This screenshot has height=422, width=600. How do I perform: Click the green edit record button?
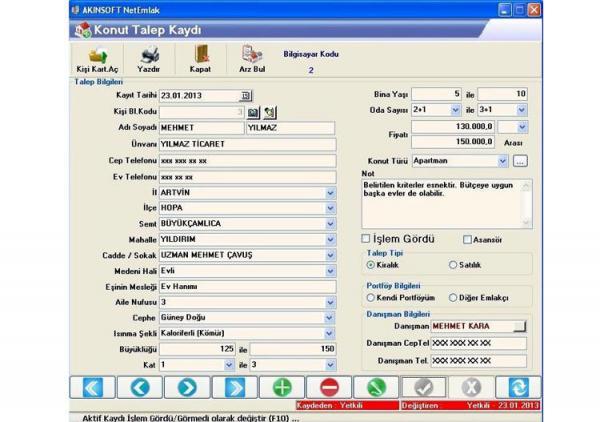(x=376, y=387)
